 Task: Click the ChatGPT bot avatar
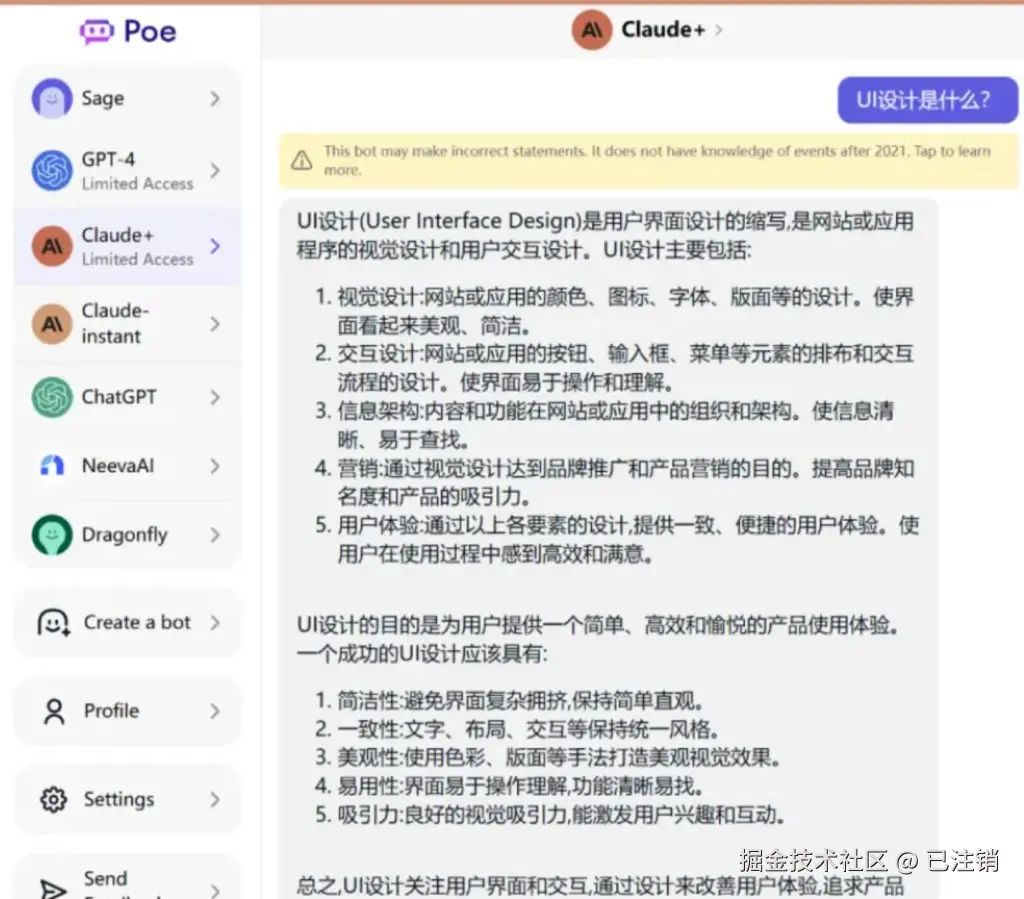pos(52,397)
